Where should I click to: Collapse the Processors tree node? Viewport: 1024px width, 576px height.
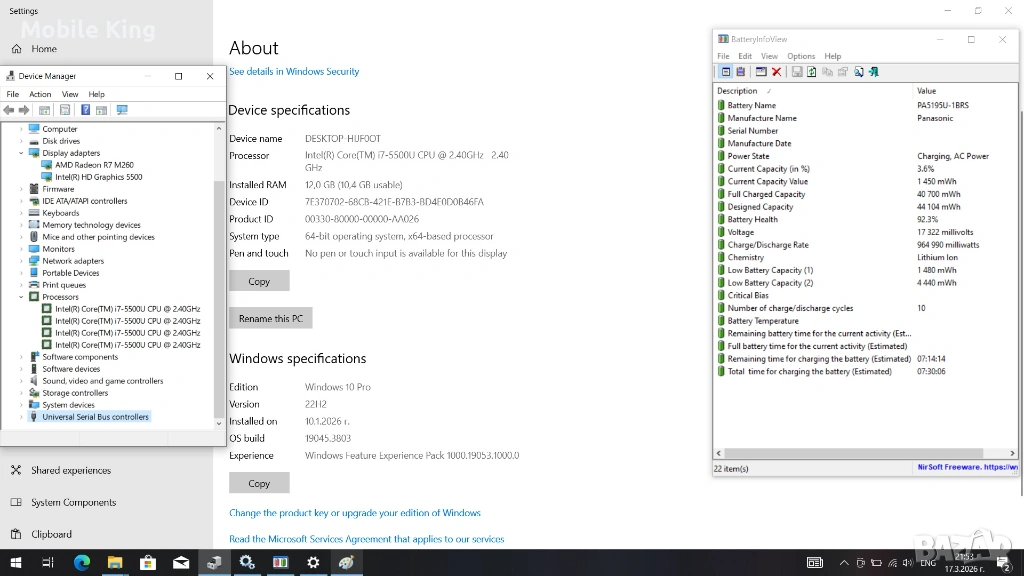[21, 297]
